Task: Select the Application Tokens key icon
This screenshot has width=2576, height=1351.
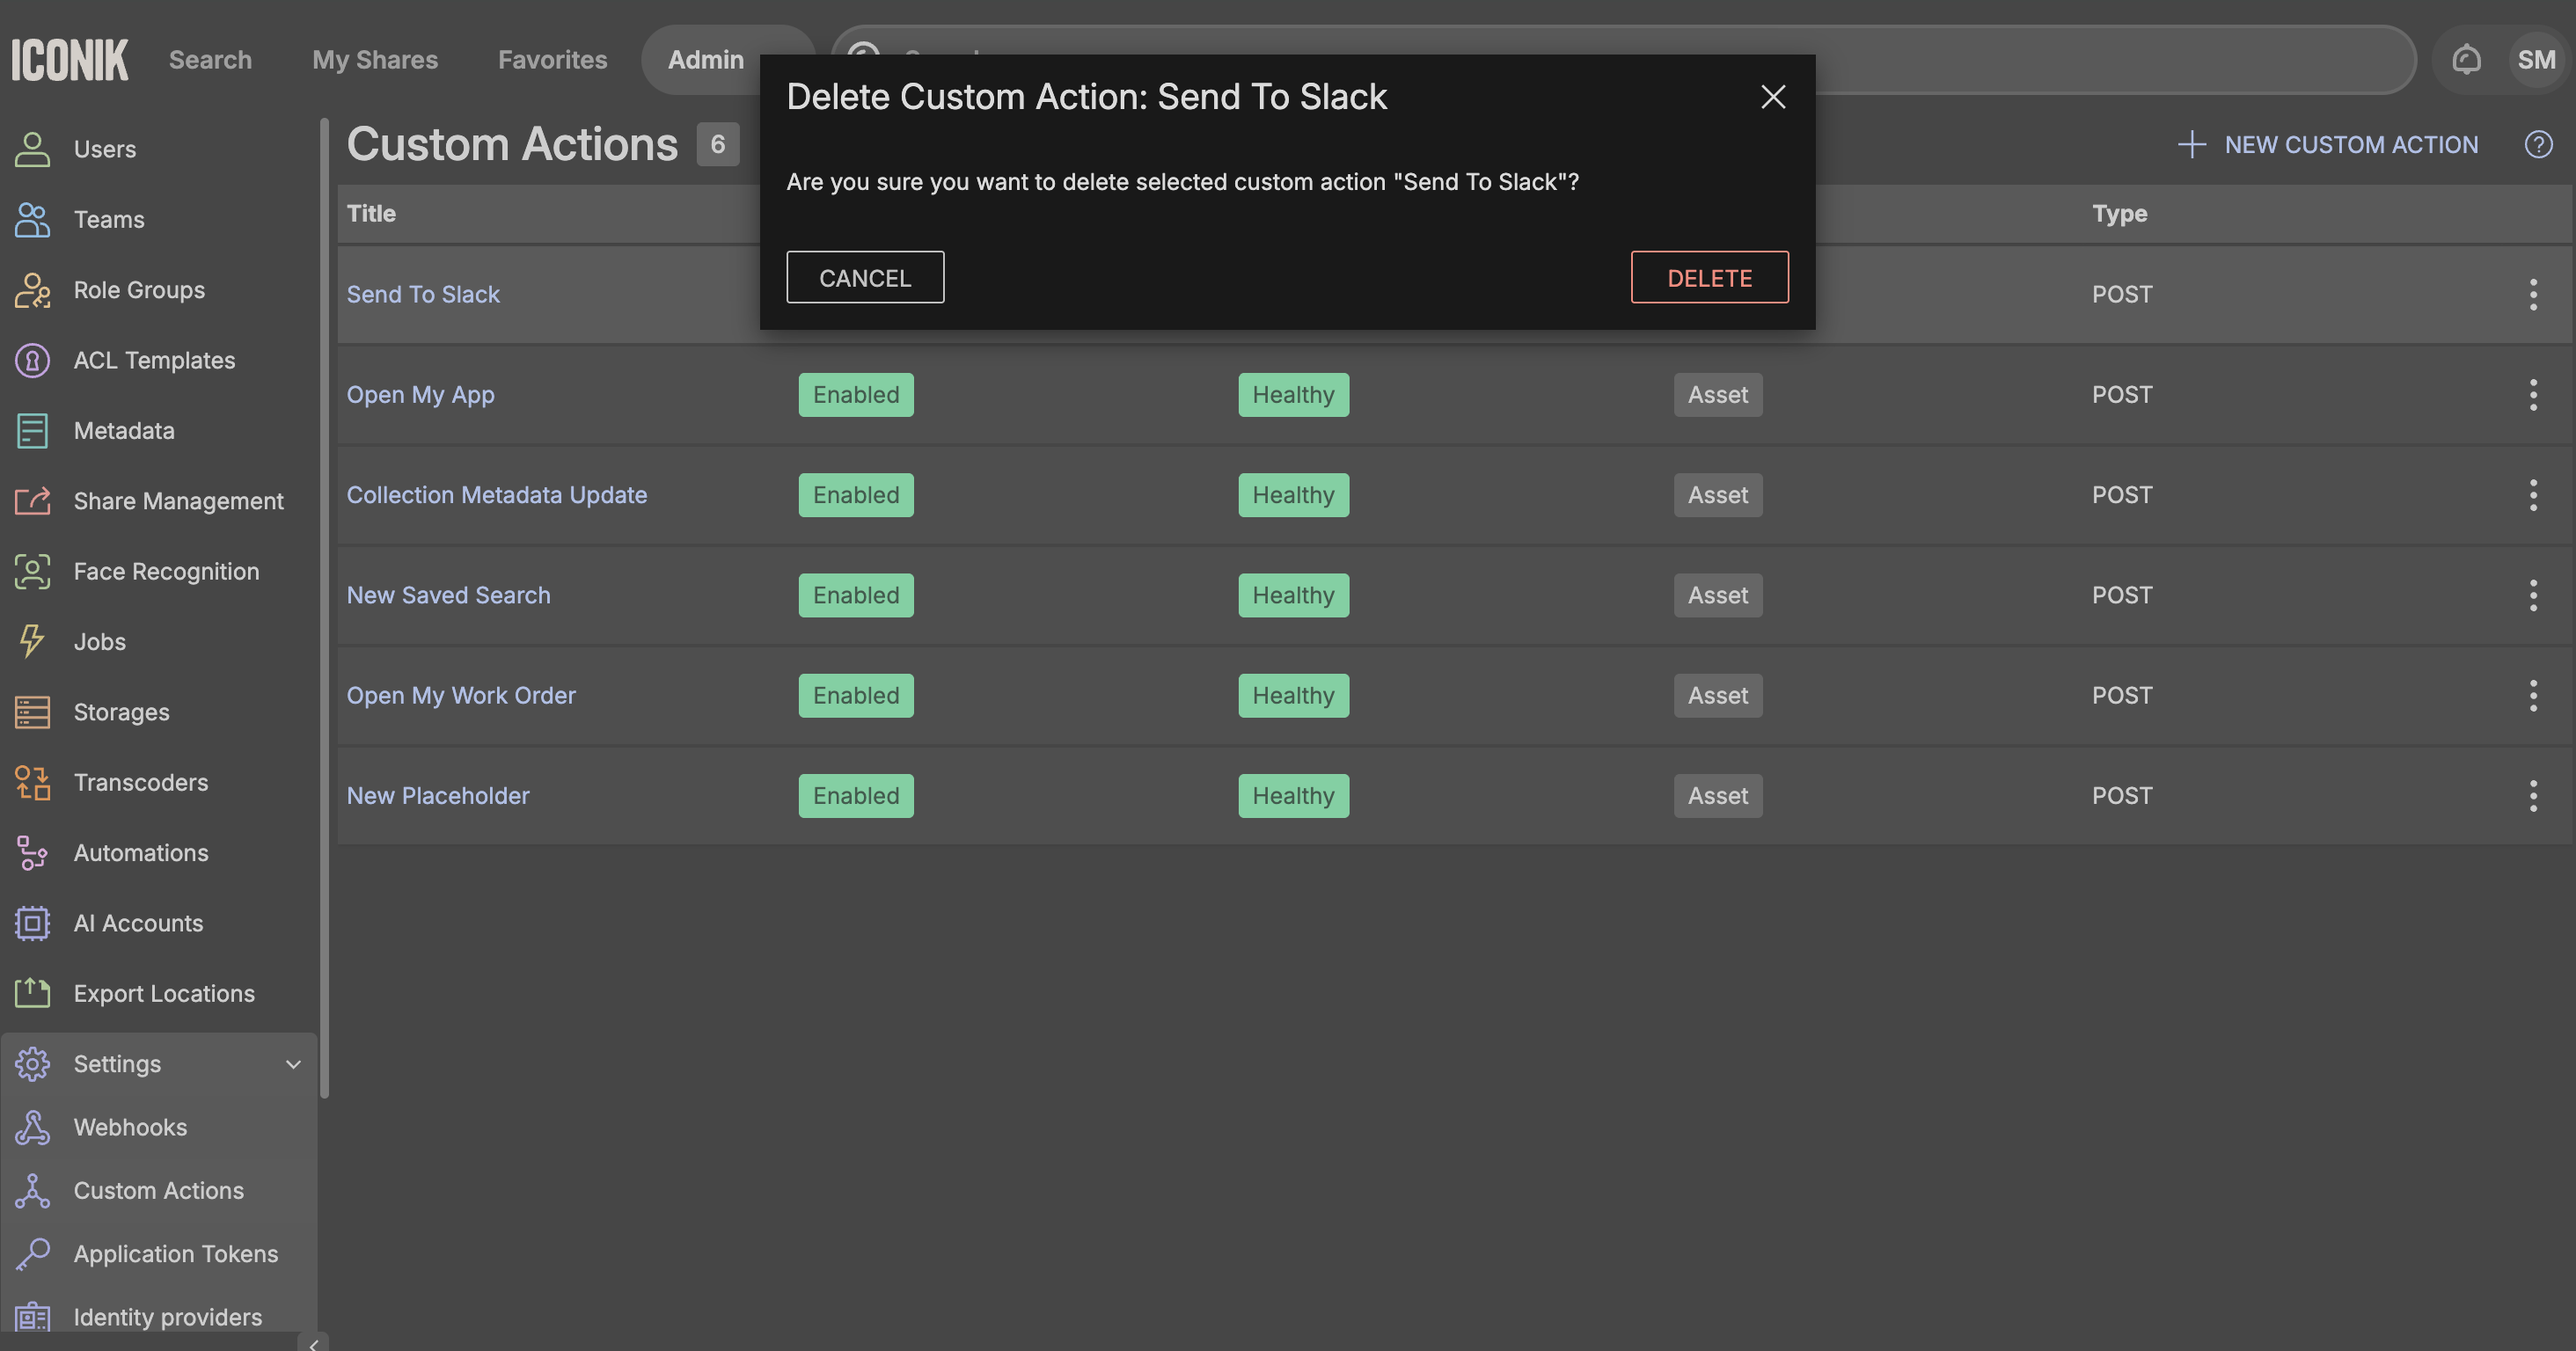Action: coord(32,1254)
